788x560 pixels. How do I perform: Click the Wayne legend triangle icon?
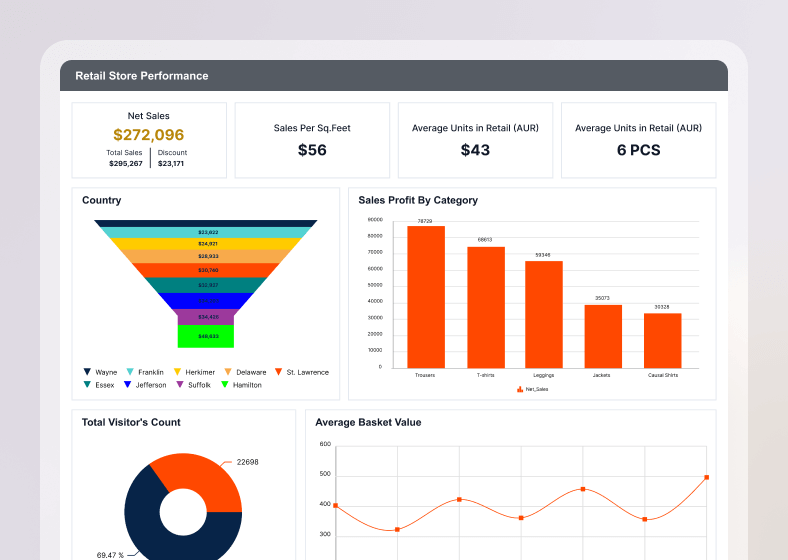click(87, 371)
